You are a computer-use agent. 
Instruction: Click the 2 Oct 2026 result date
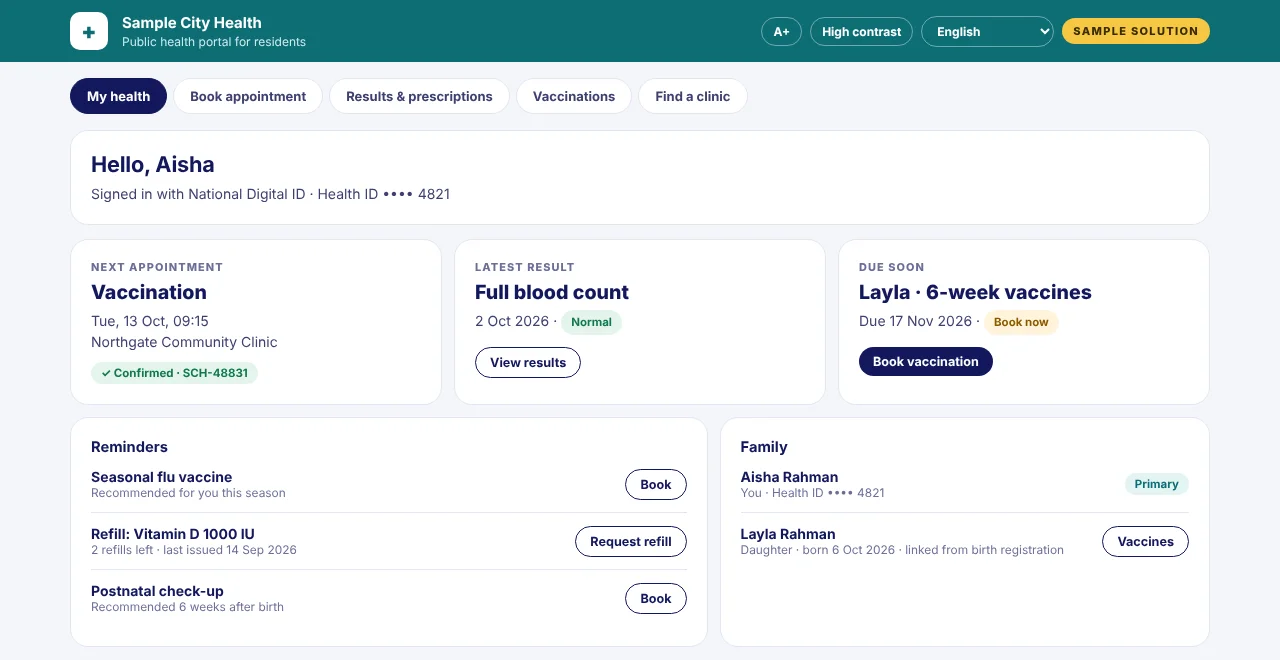[x=512, y=321]
